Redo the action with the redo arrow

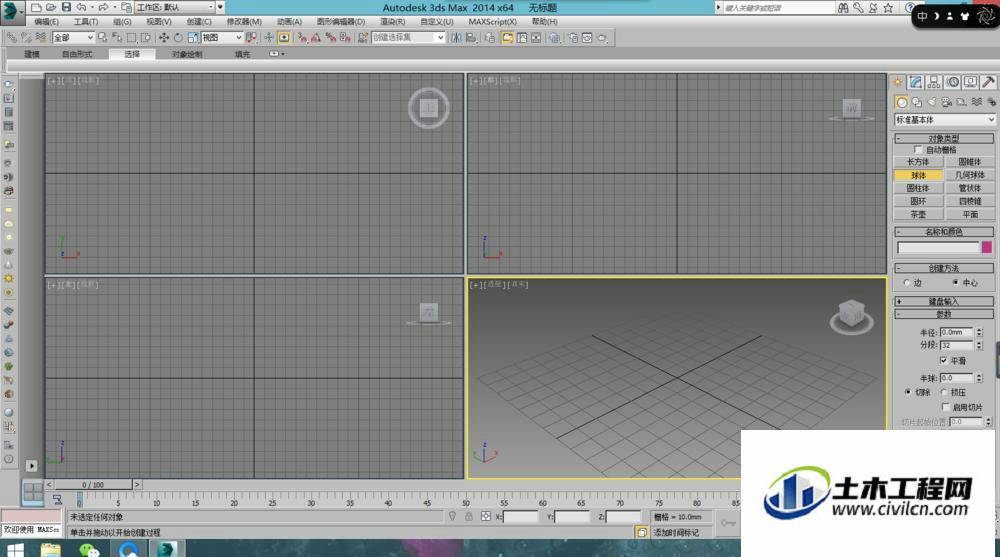click(x=103, y=8)
